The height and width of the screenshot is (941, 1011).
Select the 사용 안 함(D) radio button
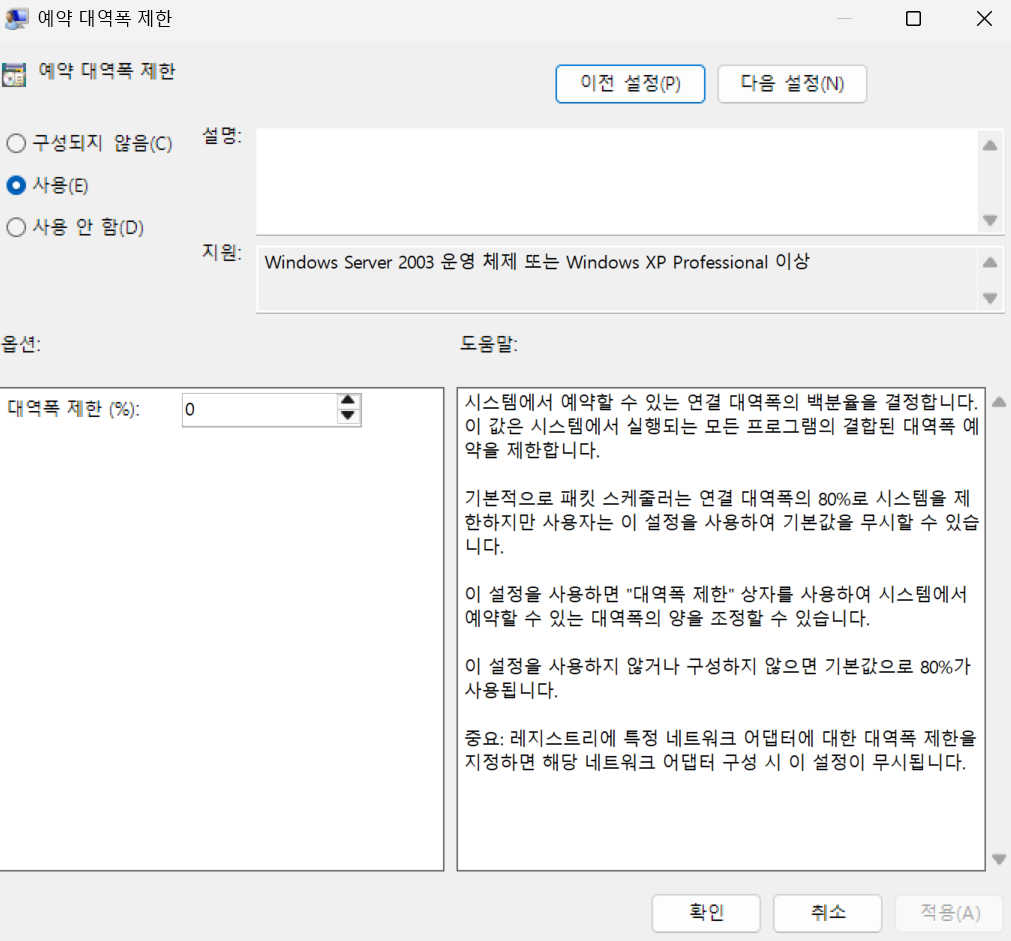tap(16, 227)
